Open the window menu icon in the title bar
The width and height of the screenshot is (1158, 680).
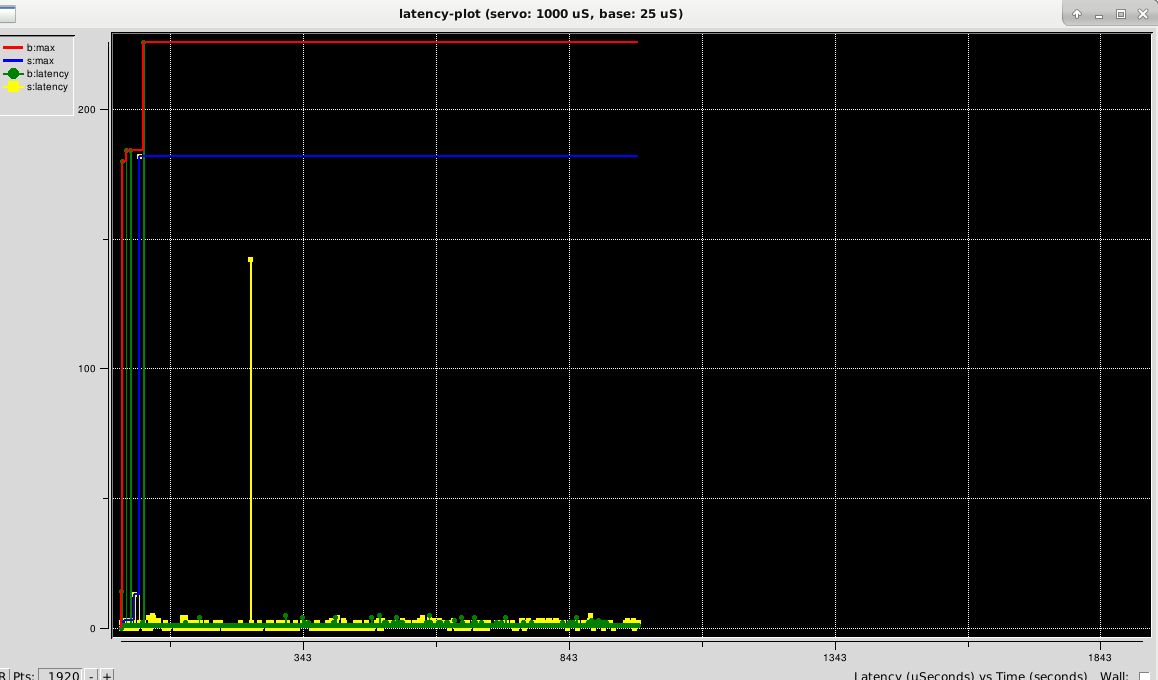7,13
